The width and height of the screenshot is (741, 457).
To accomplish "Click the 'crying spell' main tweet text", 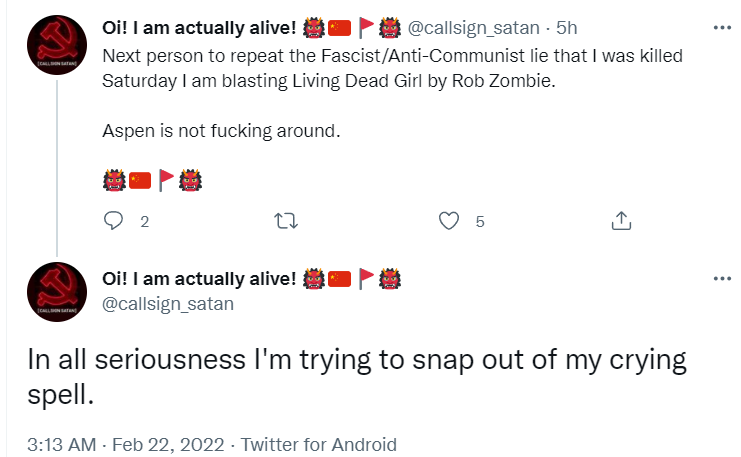I will [x=357, y=377].
